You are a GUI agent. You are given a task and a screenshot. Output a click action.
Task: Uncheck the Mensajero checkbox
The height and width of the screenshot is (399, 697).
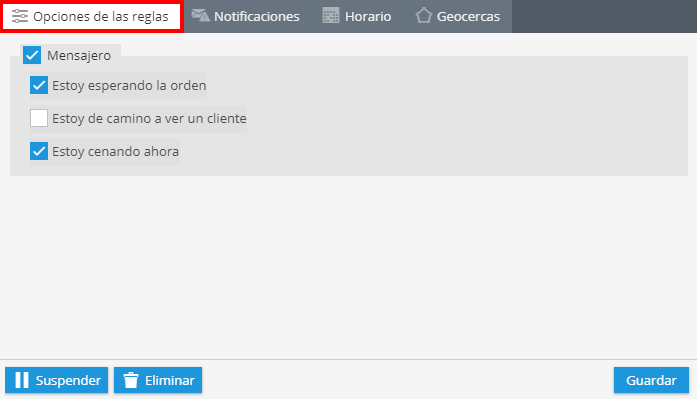[x=32, y=56]
